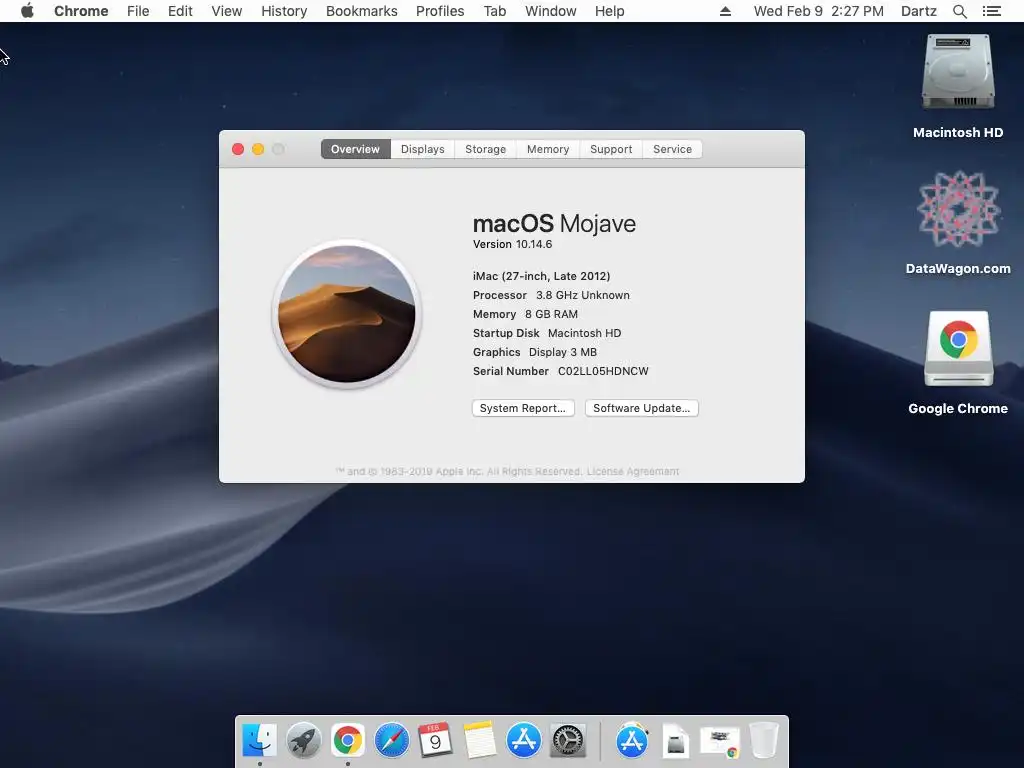Launch Launchpad rocket icon in Dock

coord(304,741)
